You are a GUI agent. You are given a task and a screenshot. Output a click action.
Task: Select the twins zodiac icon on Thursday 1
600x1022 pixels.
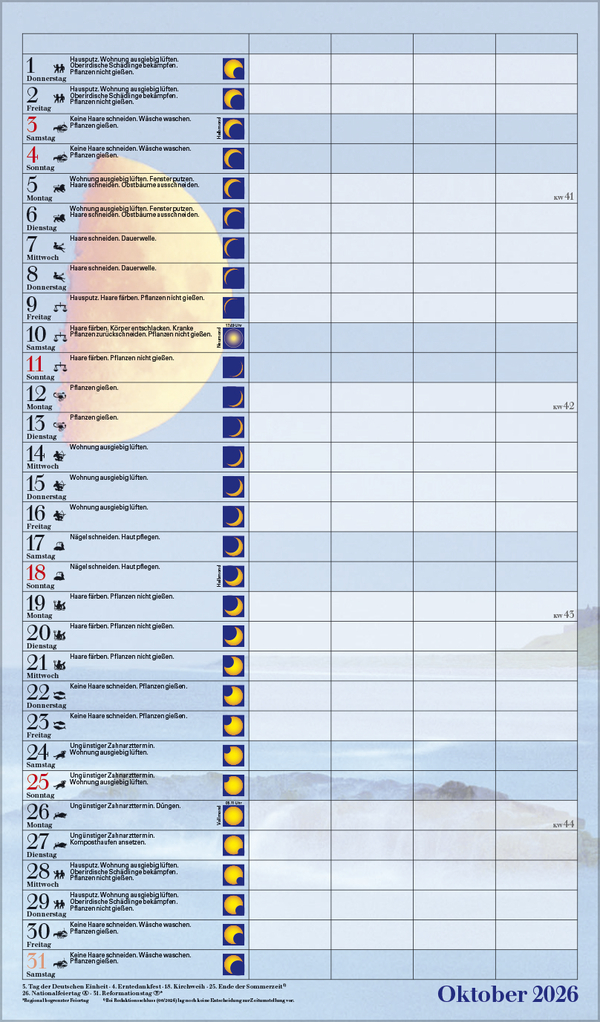(60, 68)
